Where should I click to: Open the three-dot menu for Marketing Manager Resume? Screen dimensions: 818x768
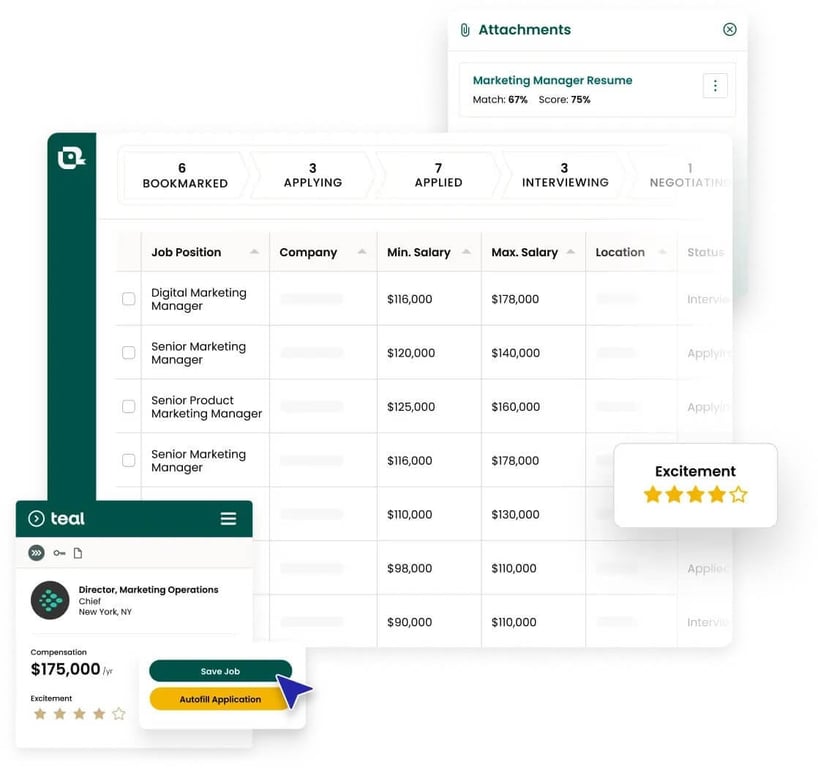tap(715, 86)
